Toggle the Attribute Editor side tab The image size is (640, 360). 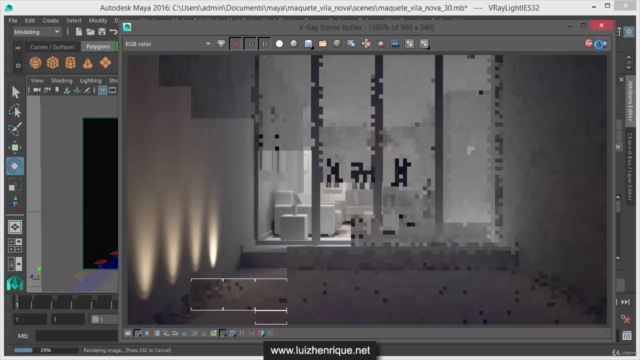(x=630, y=100)
